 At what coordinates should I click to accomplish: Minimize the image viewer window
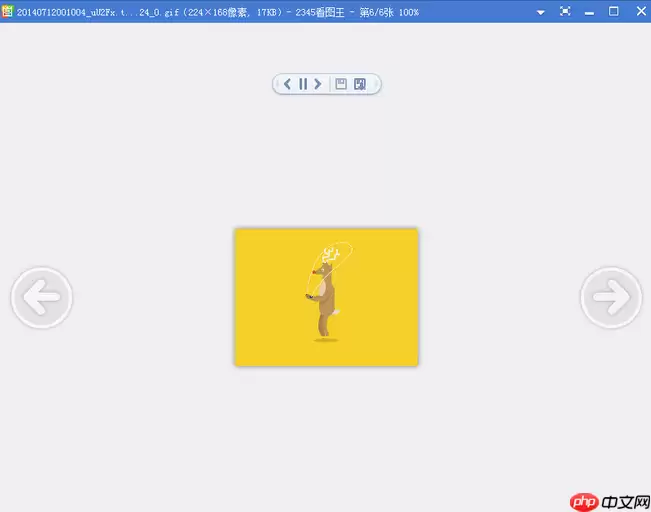click(589, 12)
